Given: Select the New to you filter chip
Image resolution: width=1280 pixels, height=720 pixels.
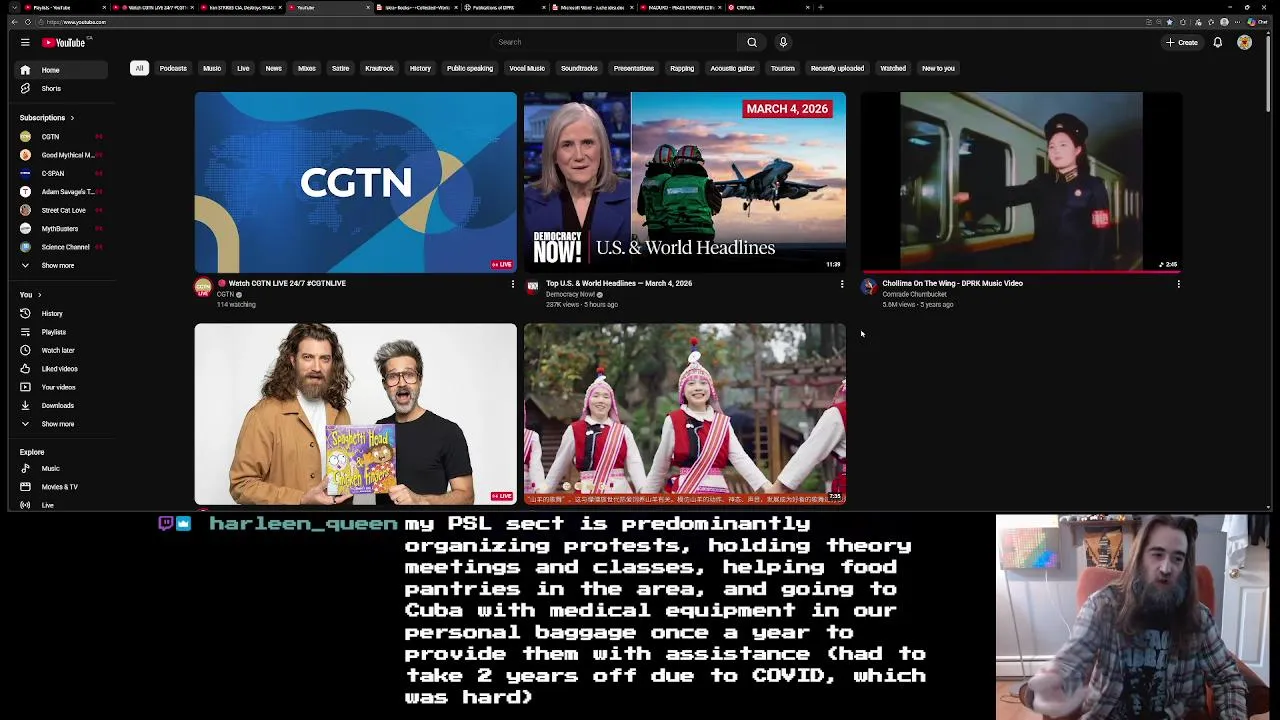Looking at the screenshot, I should tap(938, 68).
